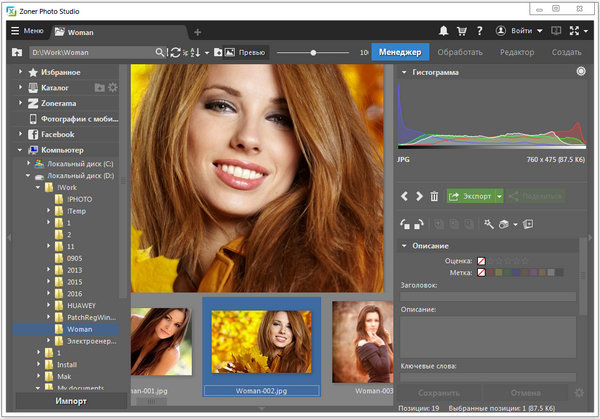Toggle the Гистограмма round indicator button
This screenshot has width=600, height=419.
(x=581, y=72)
